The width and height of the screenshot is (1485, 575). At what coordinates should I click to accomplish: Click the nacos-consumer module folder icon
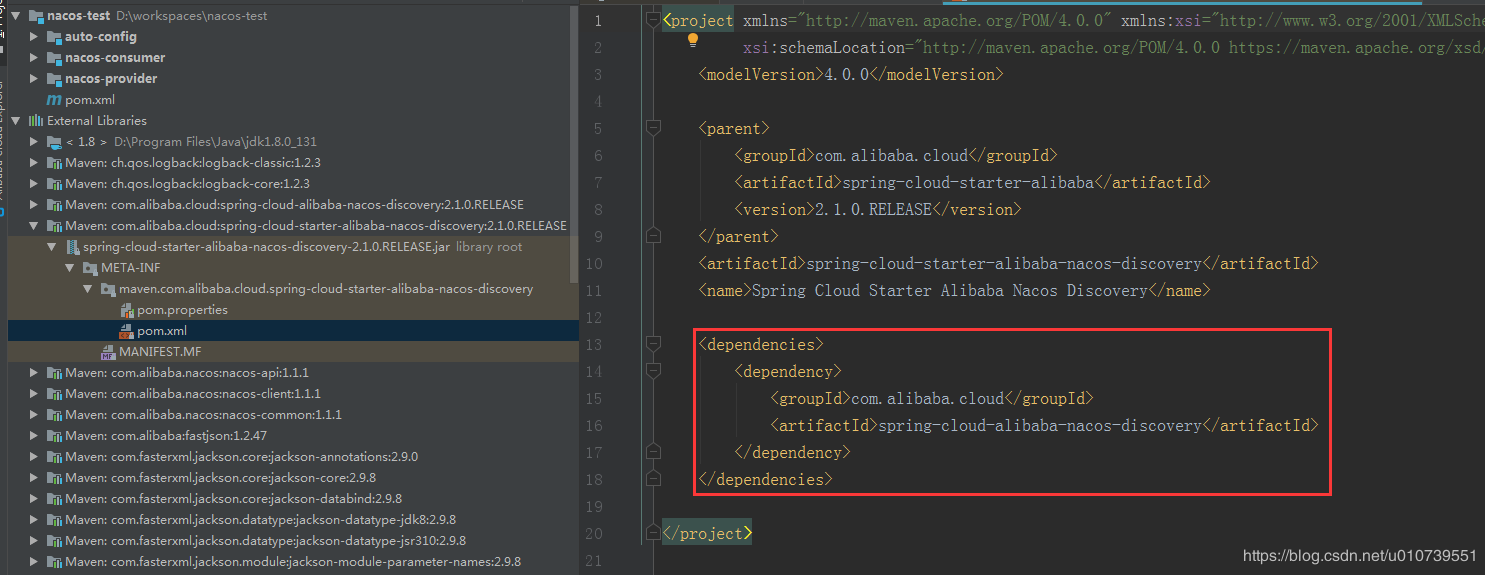[x=54, y=58]
